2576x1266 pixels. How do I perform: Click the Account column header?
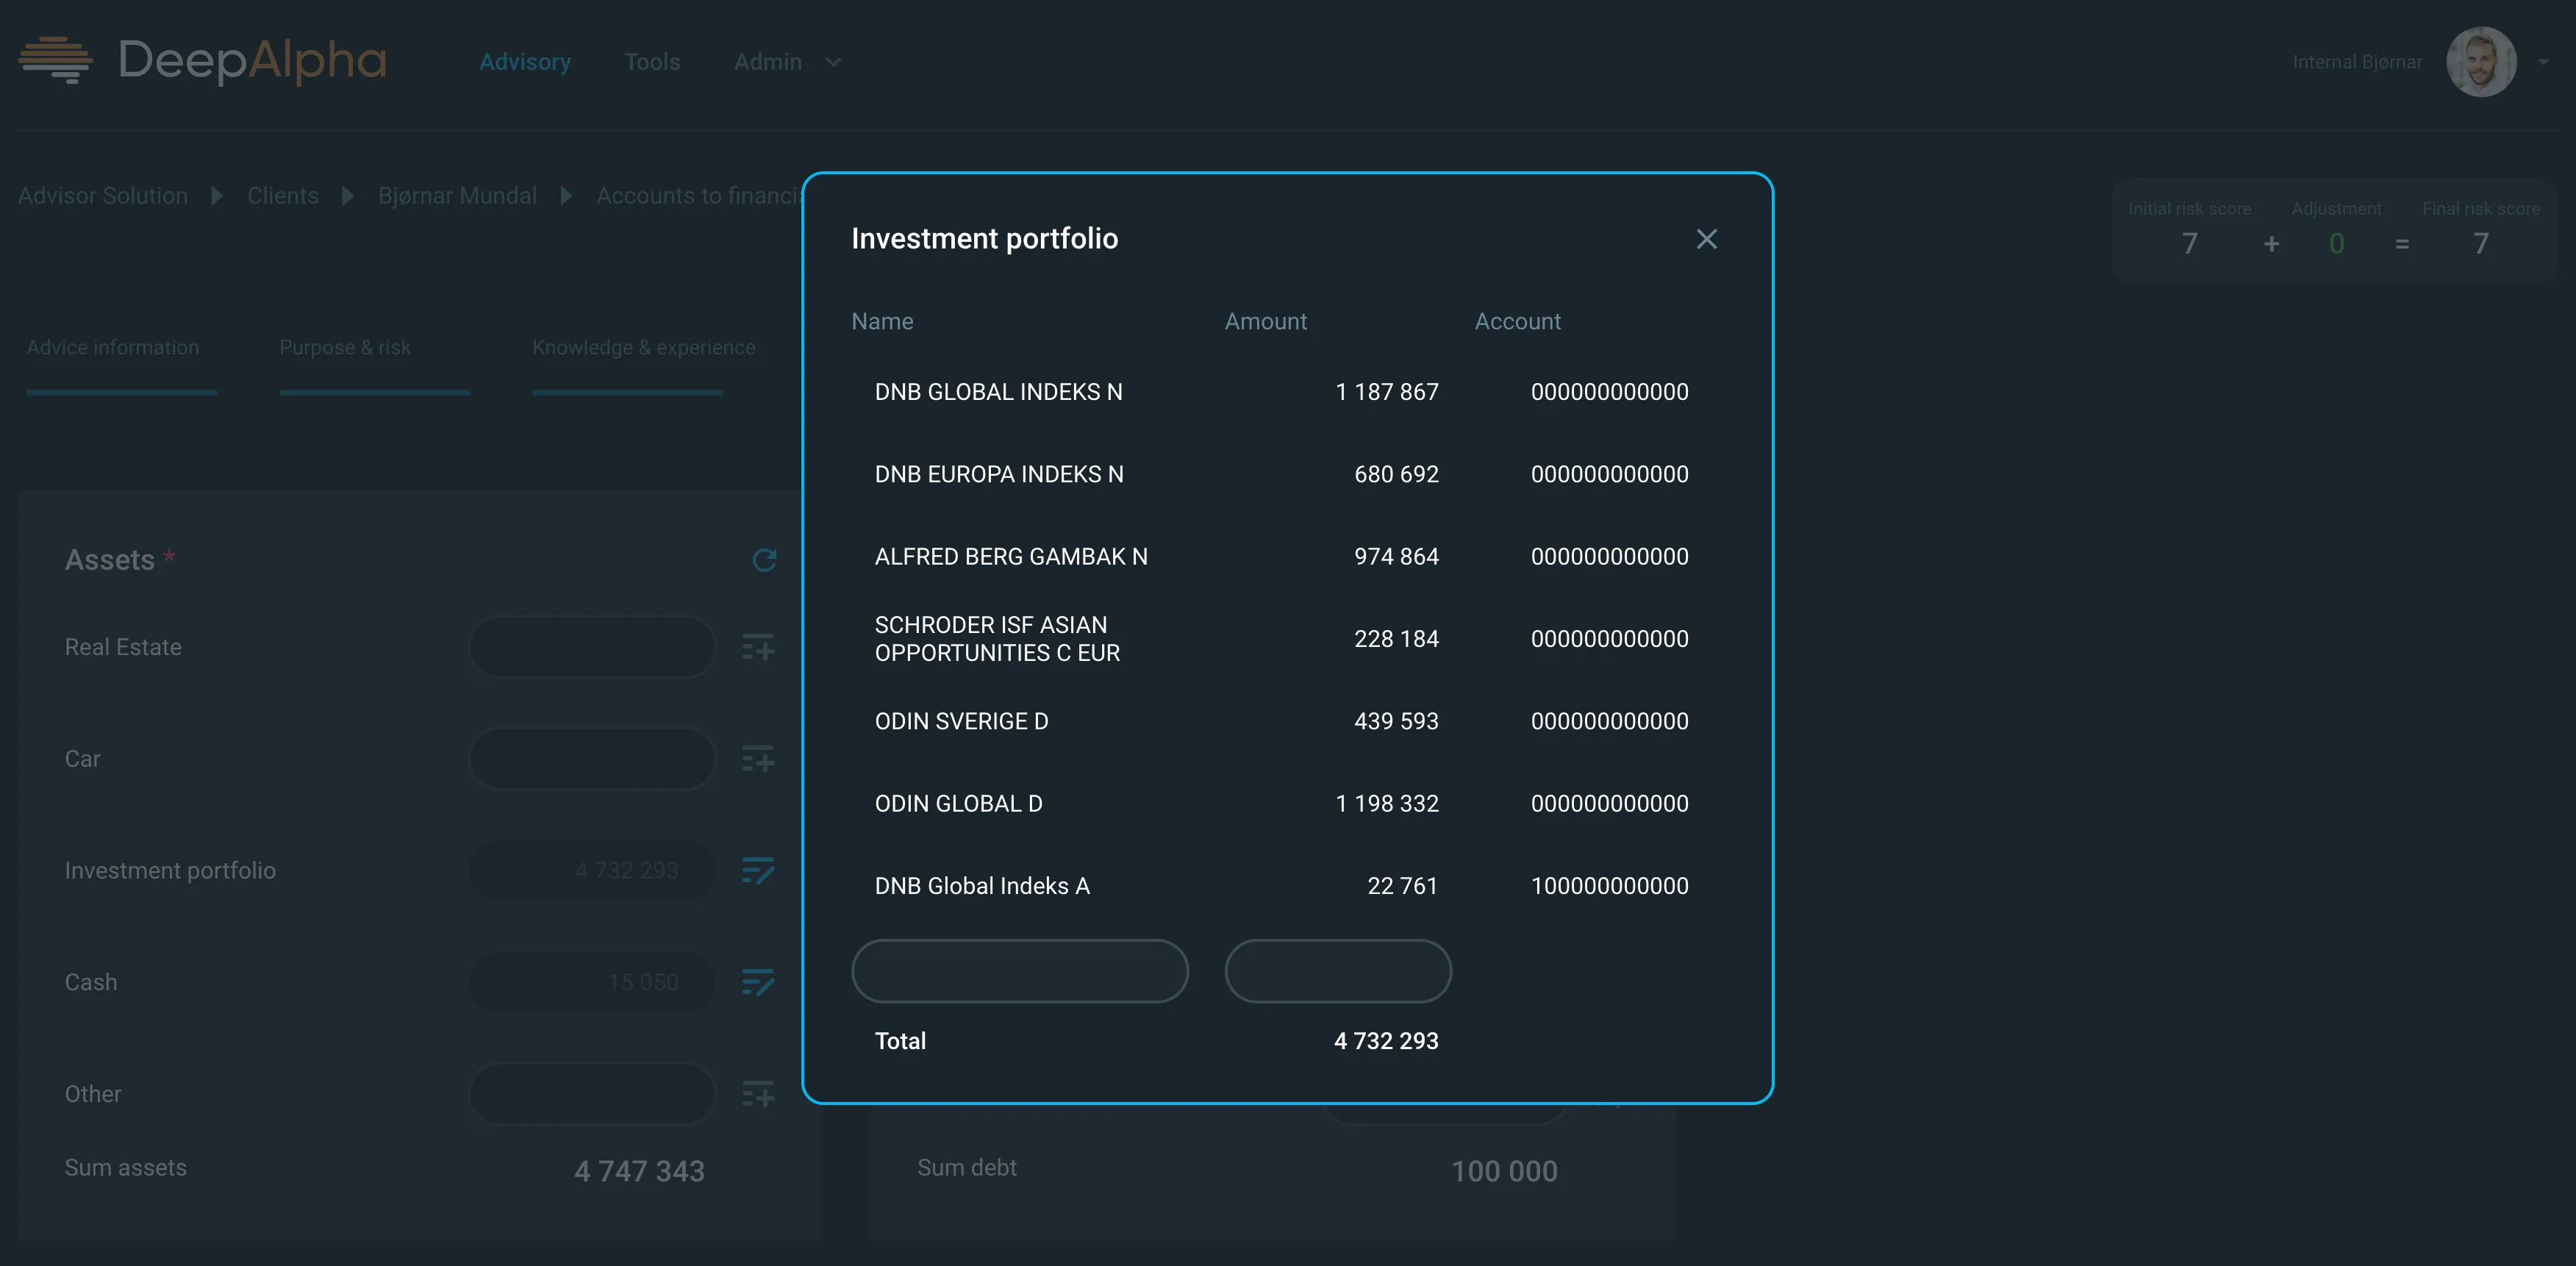pyautogui.click(x=1517, y=321)
